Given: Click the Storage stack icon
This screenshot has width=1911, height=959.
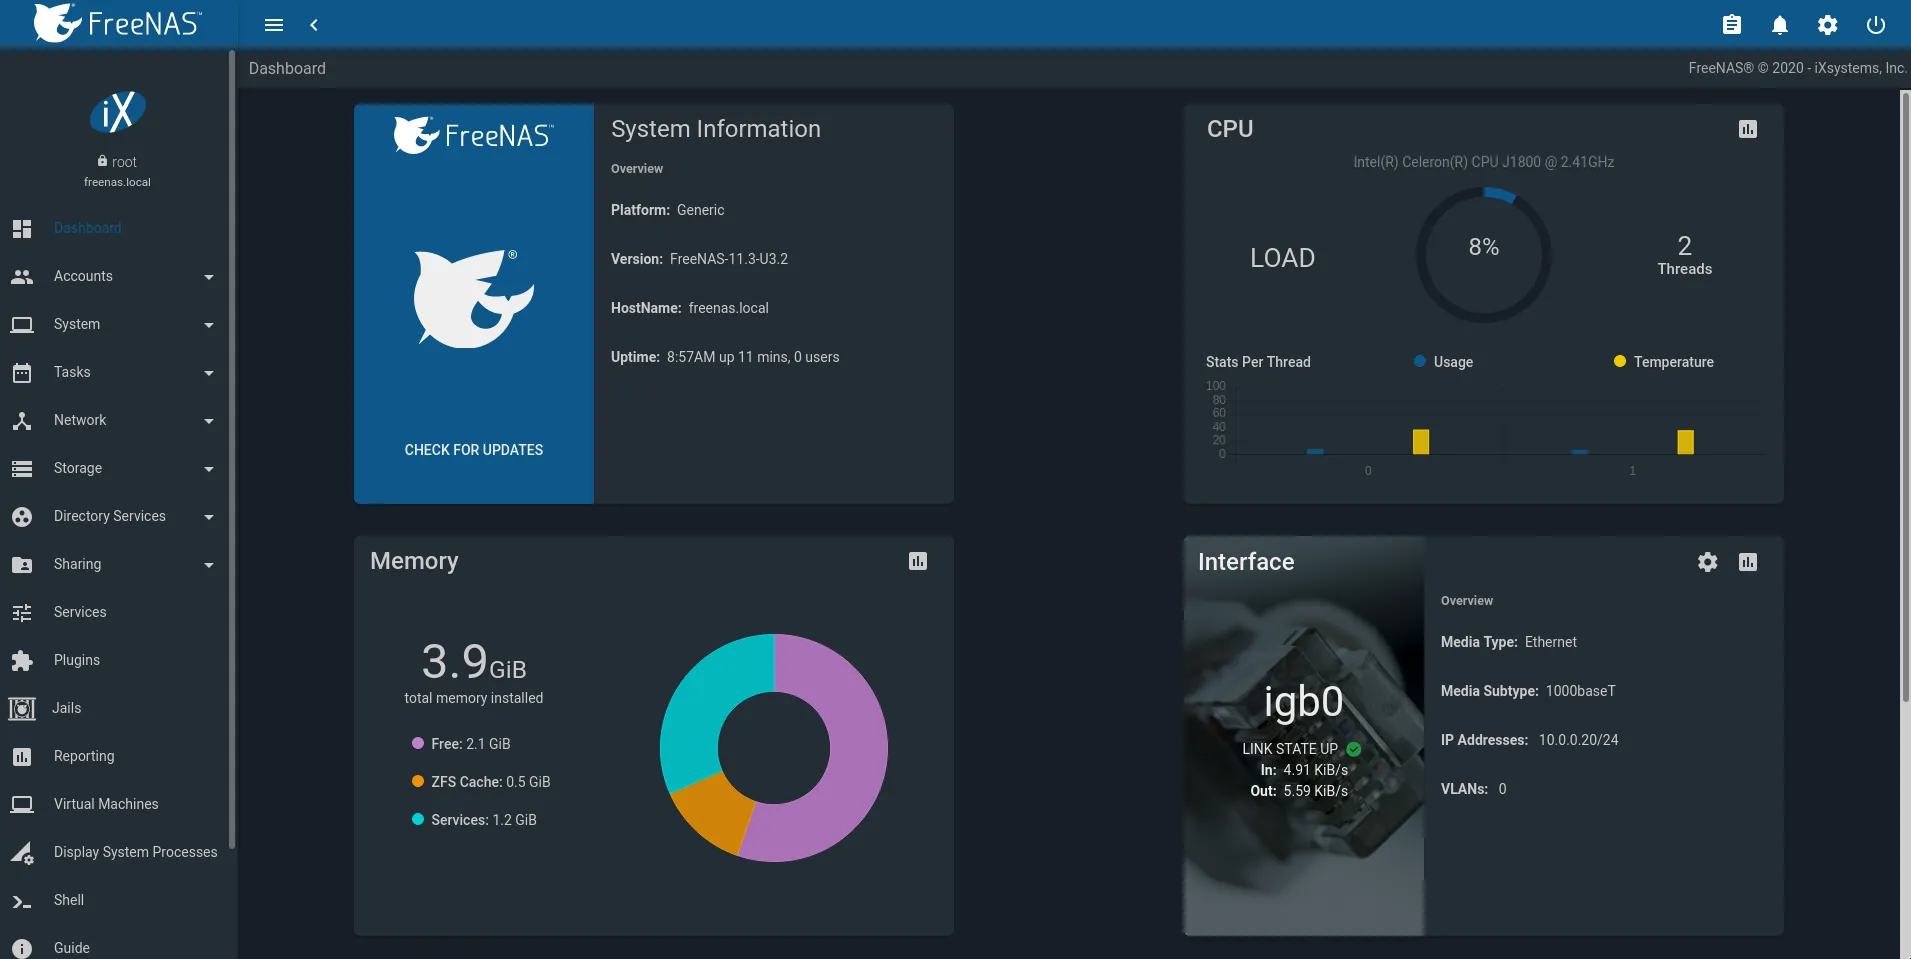Looking at the screenshot, I should (22, 468).
